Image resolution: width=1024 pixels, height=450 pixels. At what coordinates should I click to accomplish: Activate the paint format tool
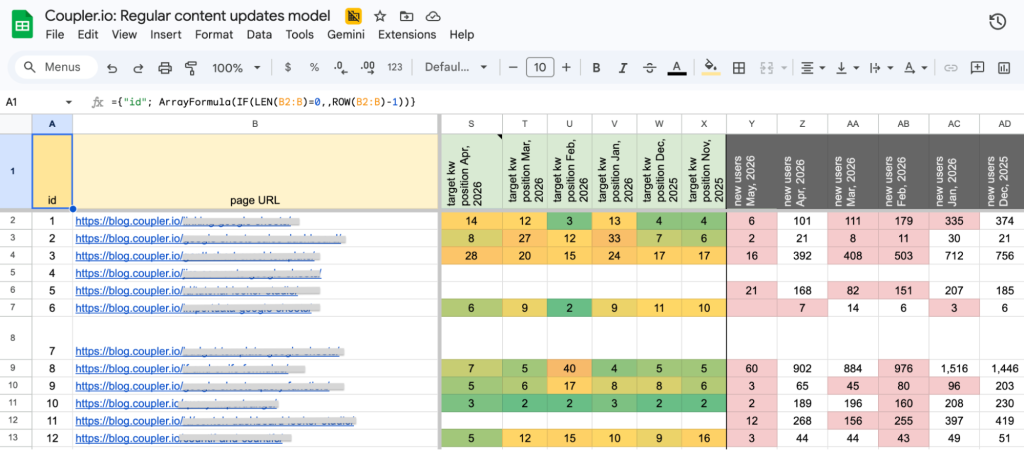pyautogui.click(x=191, y=67)
